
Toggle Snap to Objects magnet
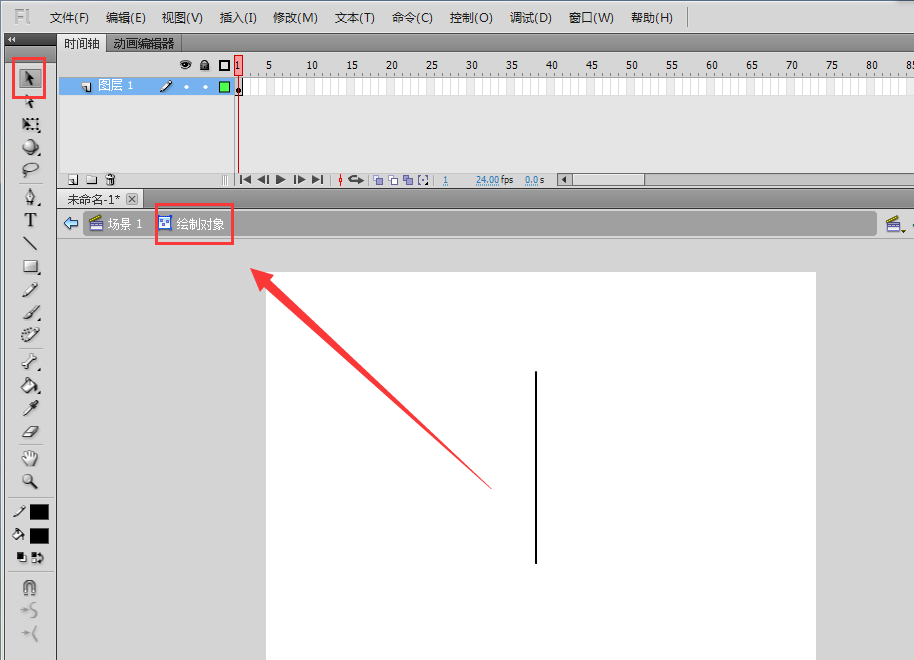(x=30, y=587)
